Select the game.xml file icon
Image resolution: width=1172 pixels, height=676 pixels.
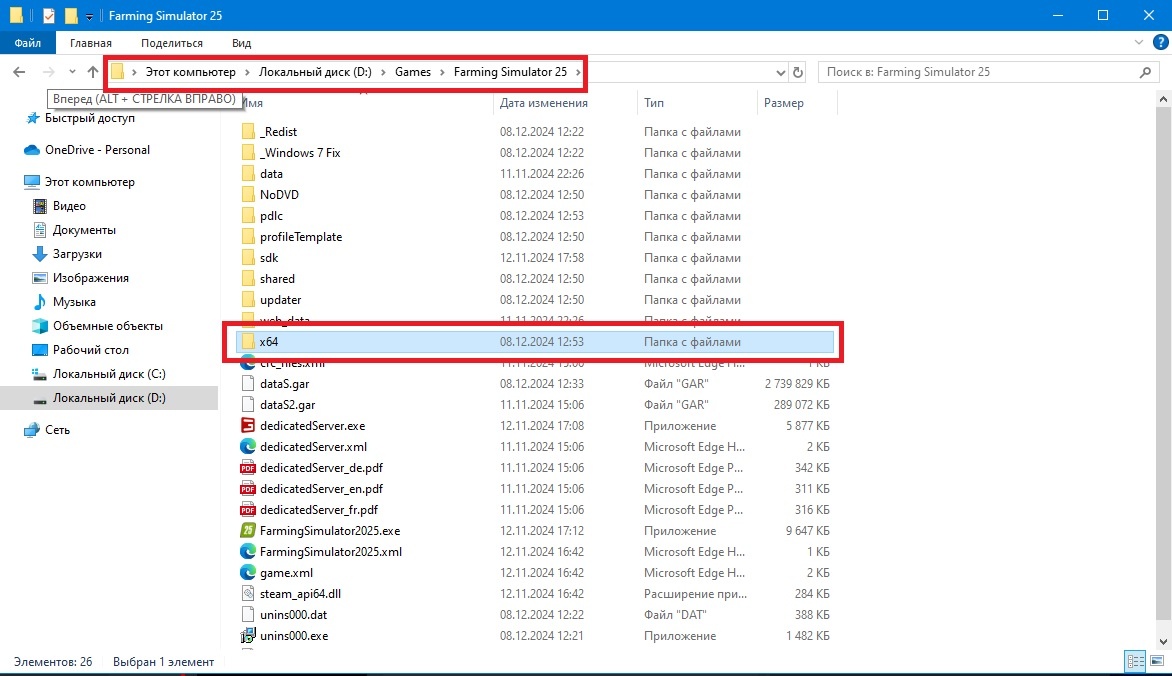(x=248, y=572)
